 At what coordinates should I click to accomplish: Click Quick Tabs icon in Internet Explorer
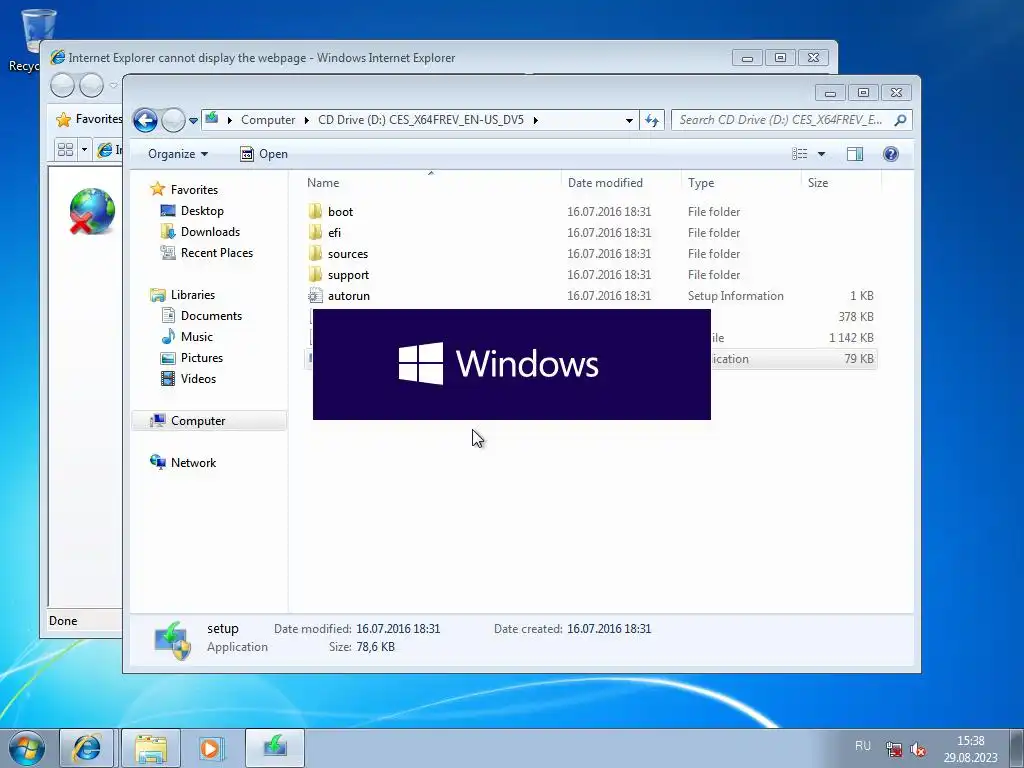tap(65, 150)
